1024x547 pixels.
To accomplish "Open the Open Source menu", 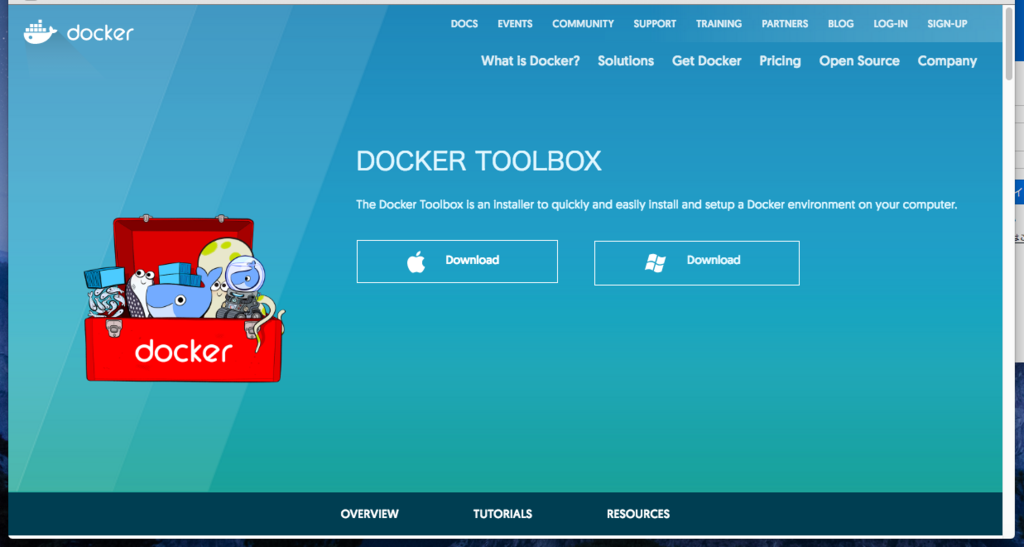I will pyautogui.click(x=859, y=61).
